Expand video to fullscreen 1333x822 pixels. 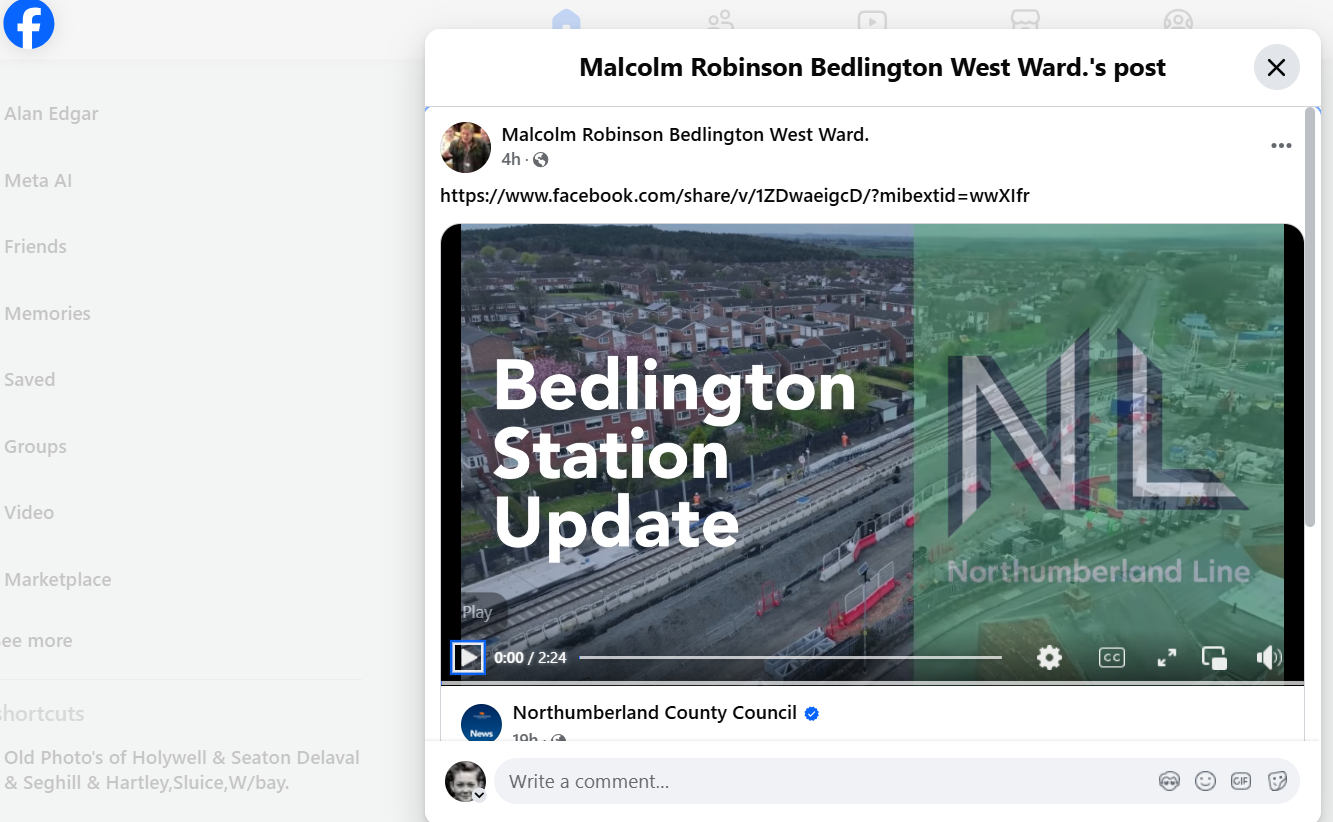click(x=1166, y=657)
